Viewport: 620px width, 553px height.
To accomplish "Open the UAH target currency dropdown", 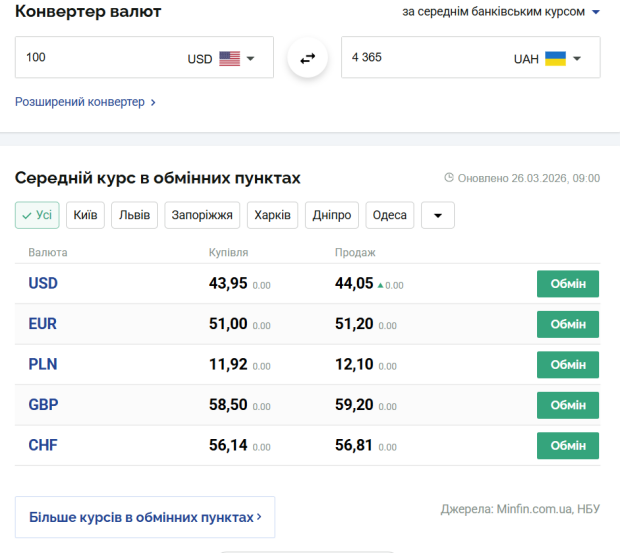I will (x=577, y=59).
